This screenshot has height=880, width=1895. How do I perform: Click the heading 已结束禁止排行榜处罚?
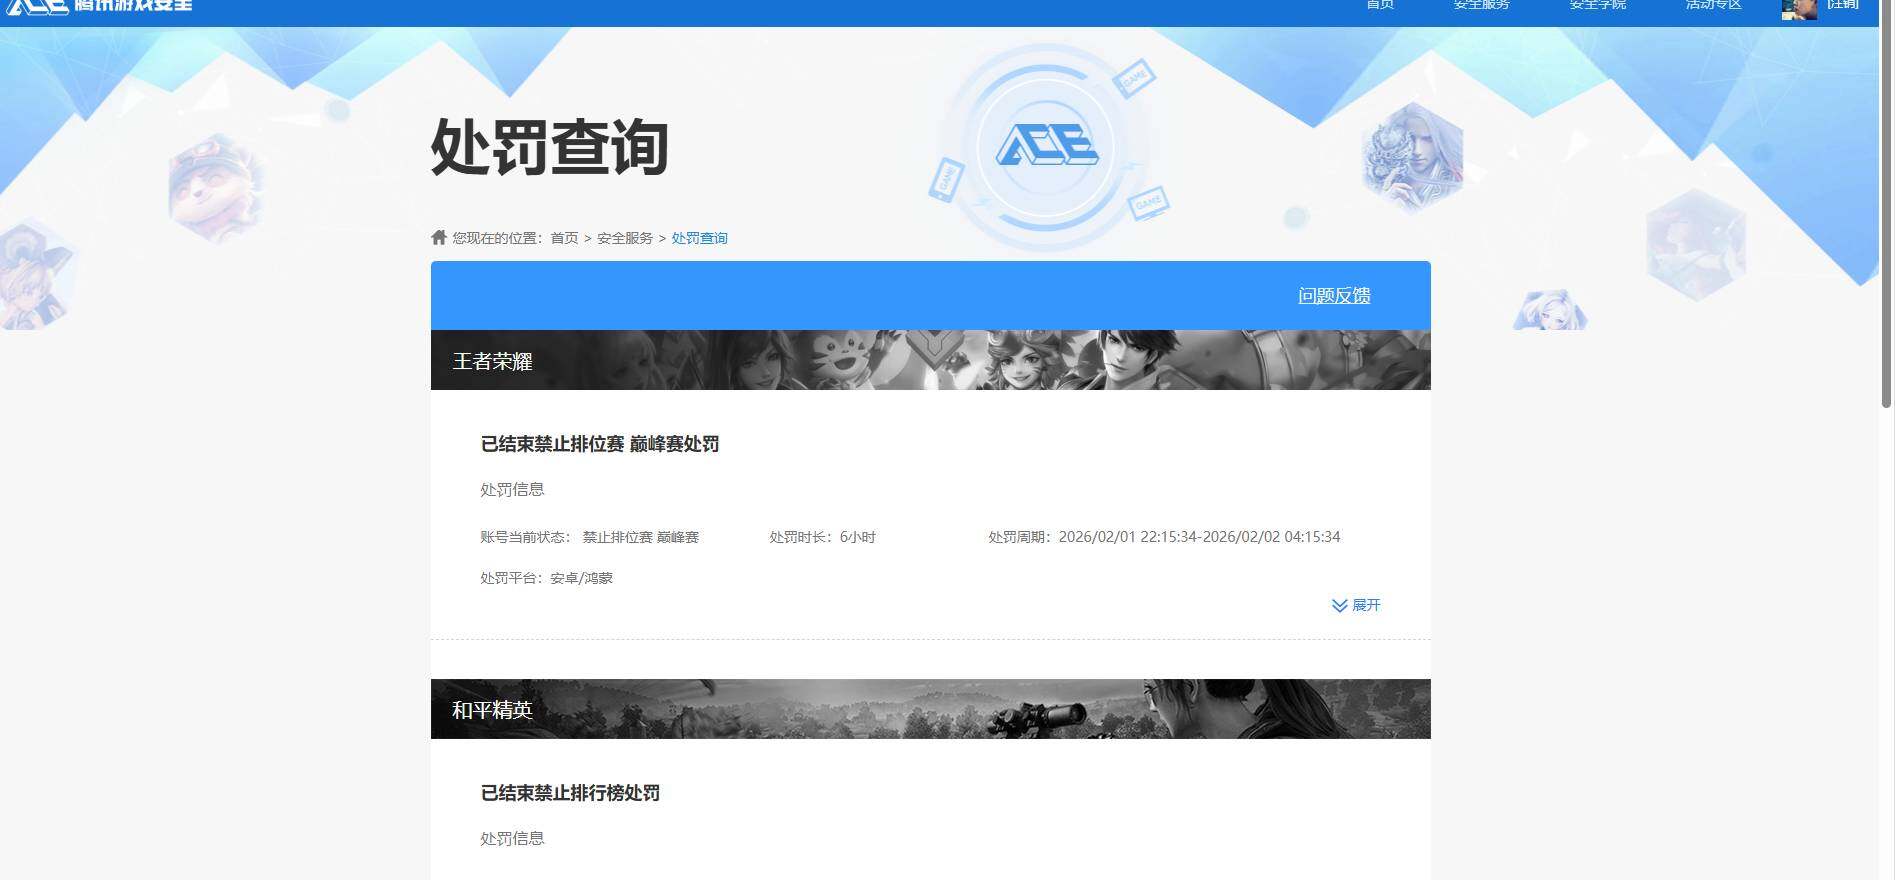coord(570,793)
